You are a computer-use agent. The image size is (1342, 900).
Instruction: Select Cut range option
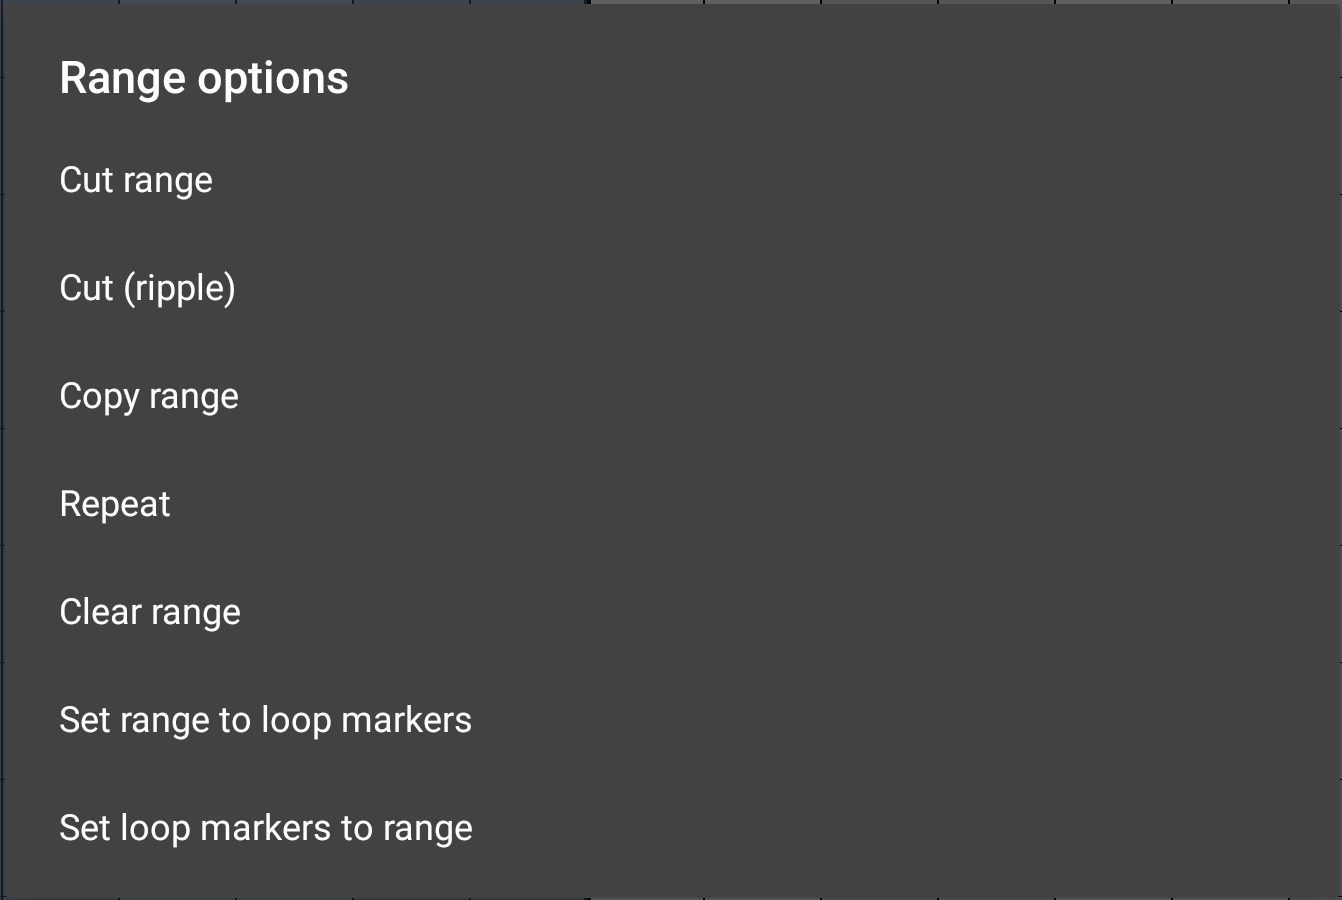(x=136, y=180)
